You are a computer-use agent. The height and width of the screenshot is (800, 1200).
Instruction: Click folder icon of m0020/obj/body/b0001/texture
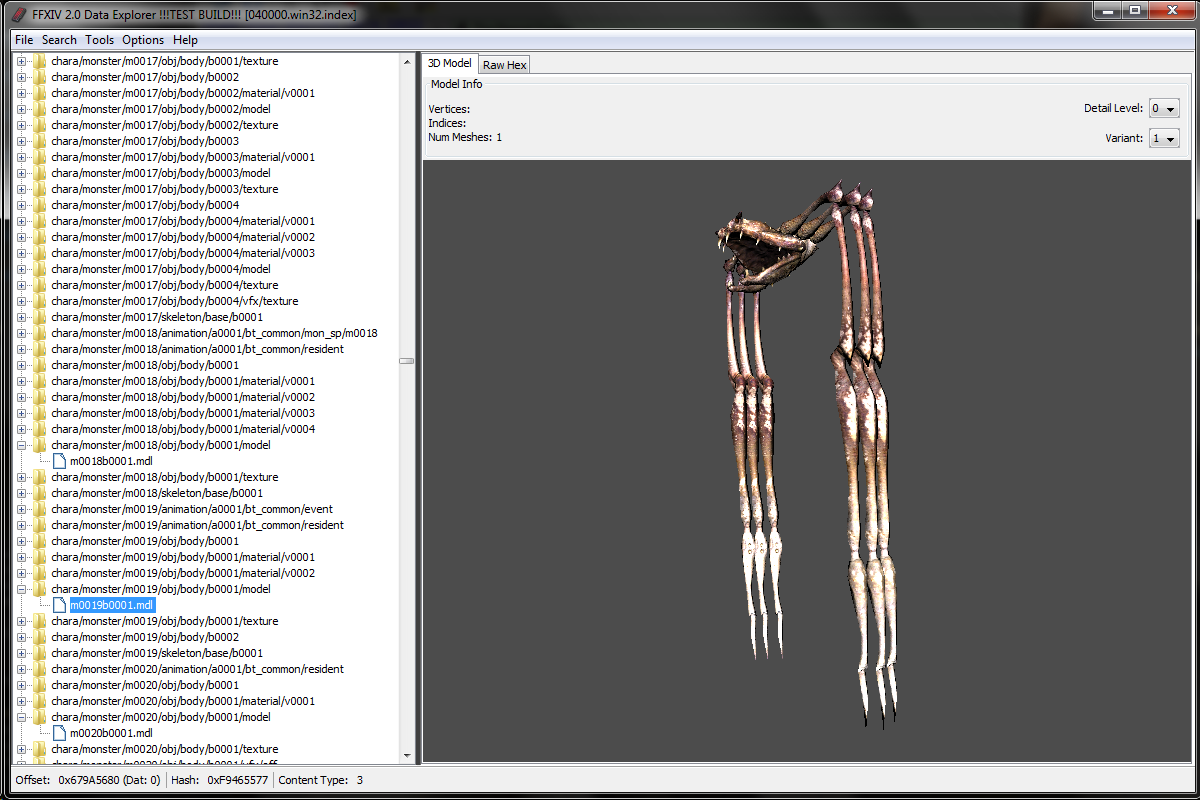[x=40, y=749]
